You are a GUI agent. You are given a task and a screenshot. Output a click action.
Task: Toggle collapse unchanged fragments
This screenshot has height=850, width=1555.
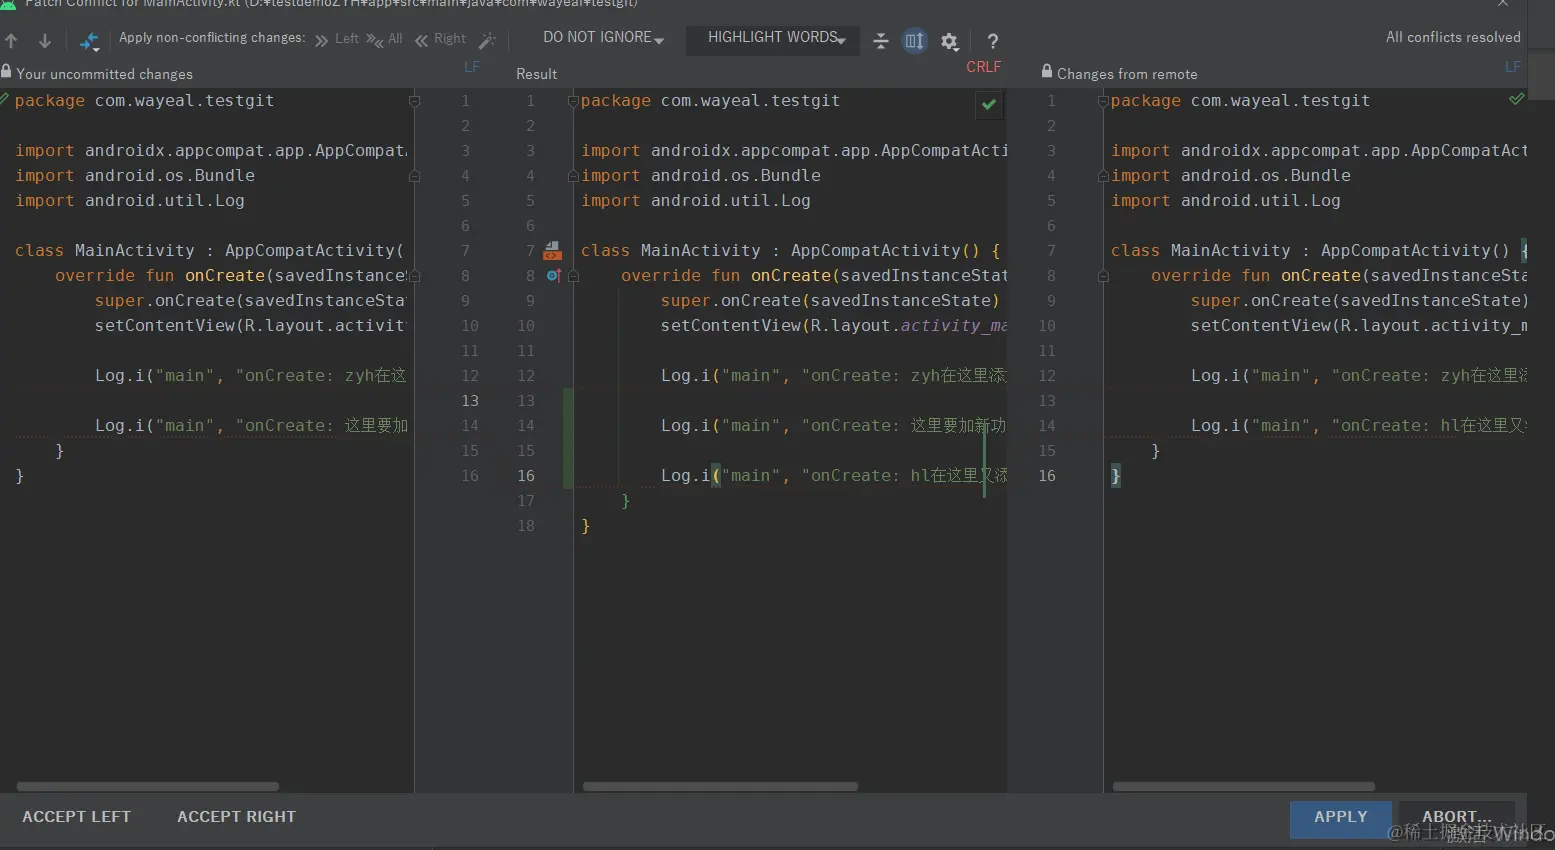click(x=880, y=41)
